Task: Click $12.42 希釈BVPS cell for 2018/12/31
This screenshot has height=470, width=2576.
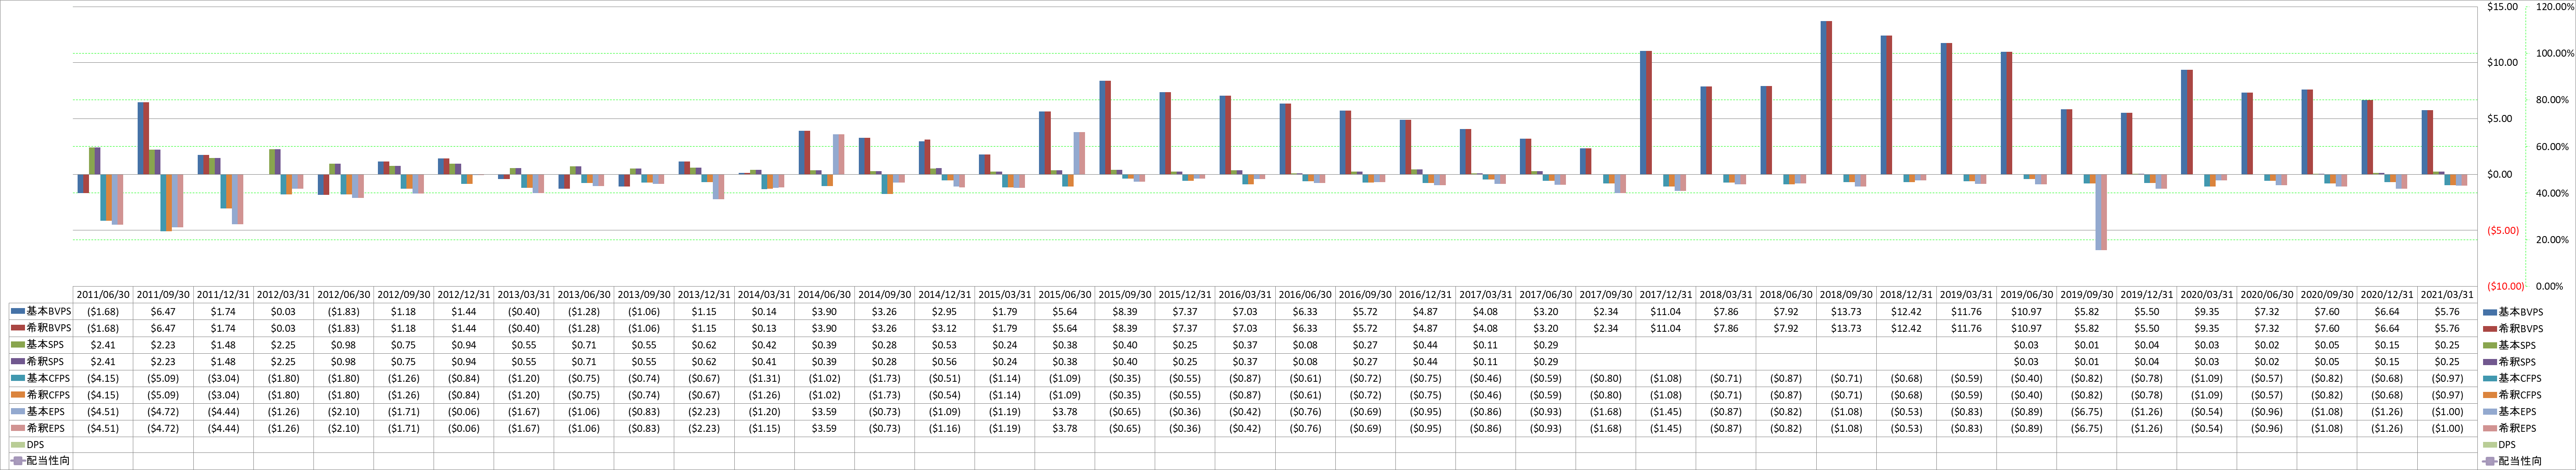Action: [x=1907, y=328]
